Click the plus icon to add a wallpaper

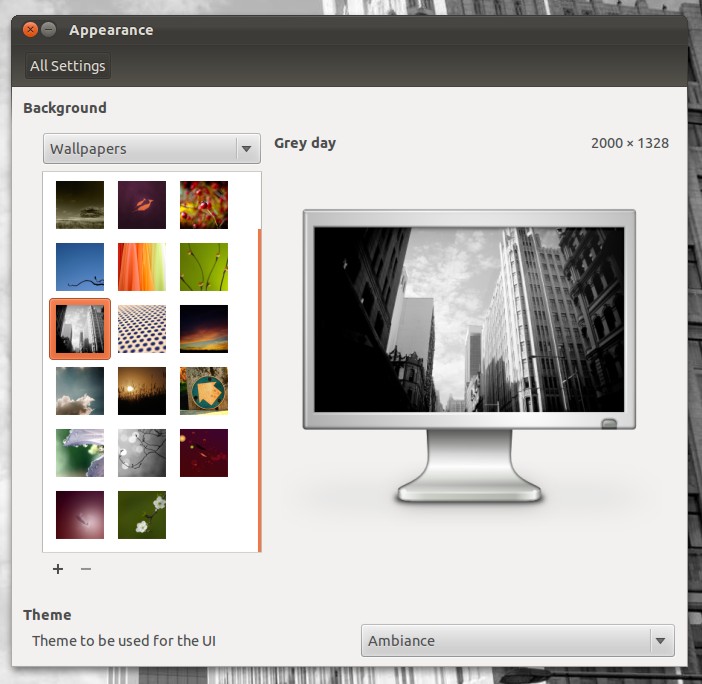point(58,569)
